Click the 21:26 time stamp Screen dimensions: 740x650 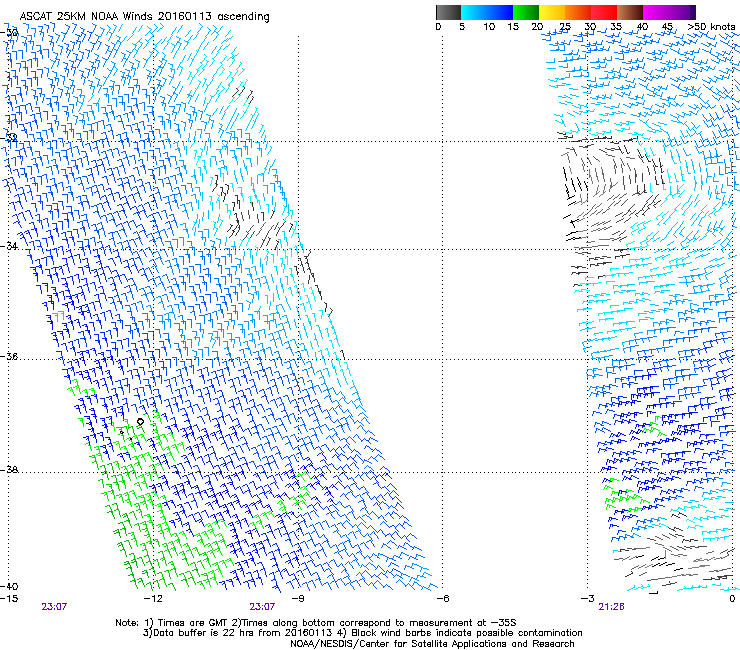[x=611, y=607]
